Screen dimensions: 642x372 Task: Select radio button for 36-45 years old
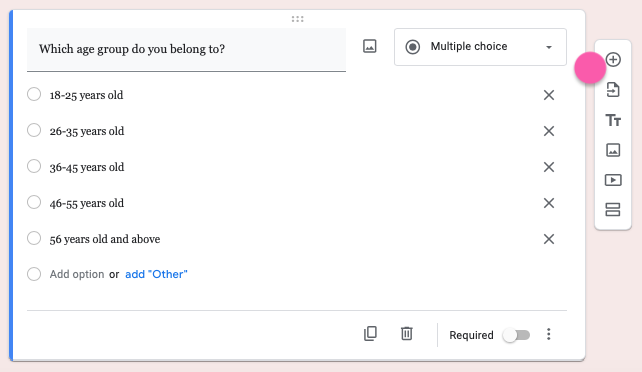tap(34, 166)
